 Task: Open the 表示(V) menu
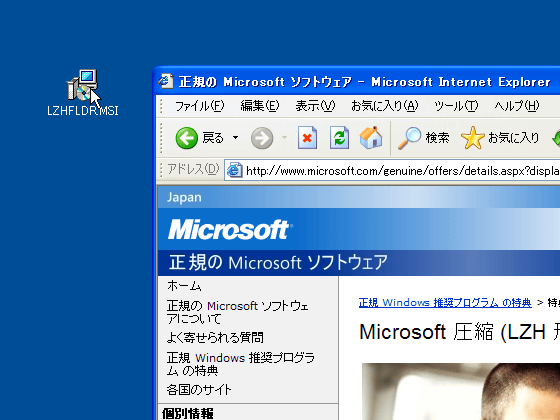(x=315, y=106)
